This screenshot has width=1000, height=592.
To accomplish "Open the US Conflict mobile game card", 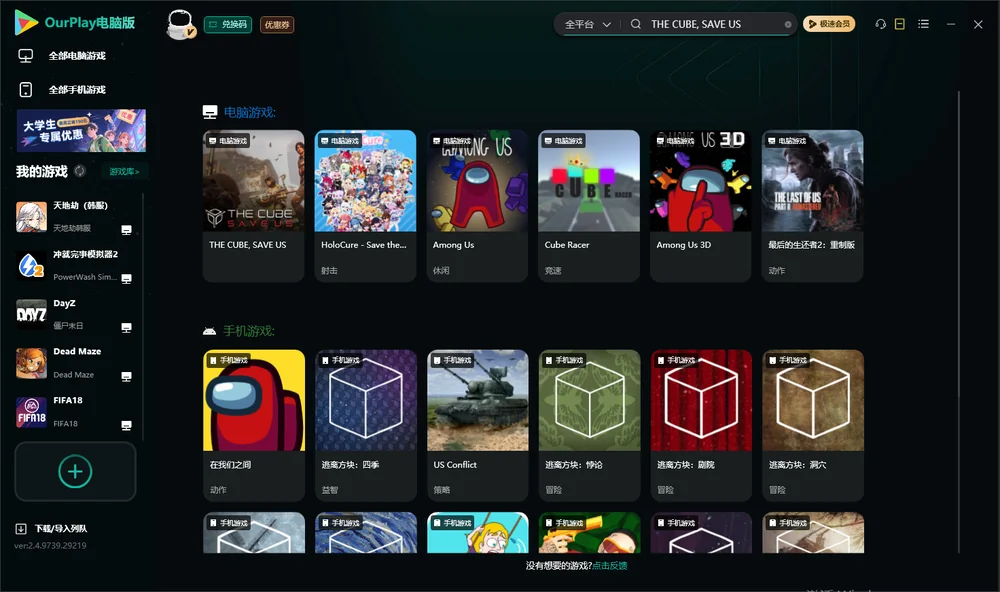I will click(478, 426).
